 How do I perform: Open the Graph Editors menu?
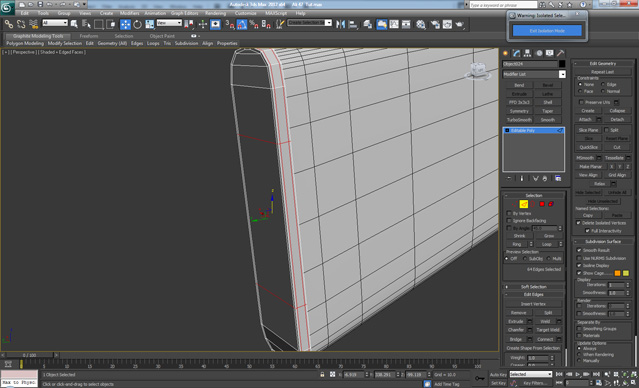coord(184,13)
